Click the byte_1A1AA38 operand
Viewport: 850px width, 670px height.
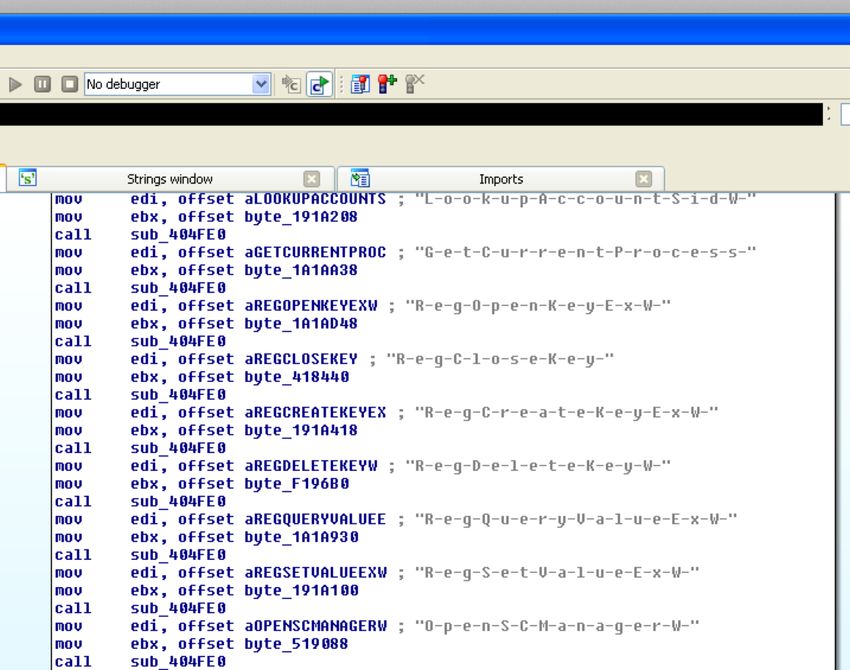(x=301, y=270)
